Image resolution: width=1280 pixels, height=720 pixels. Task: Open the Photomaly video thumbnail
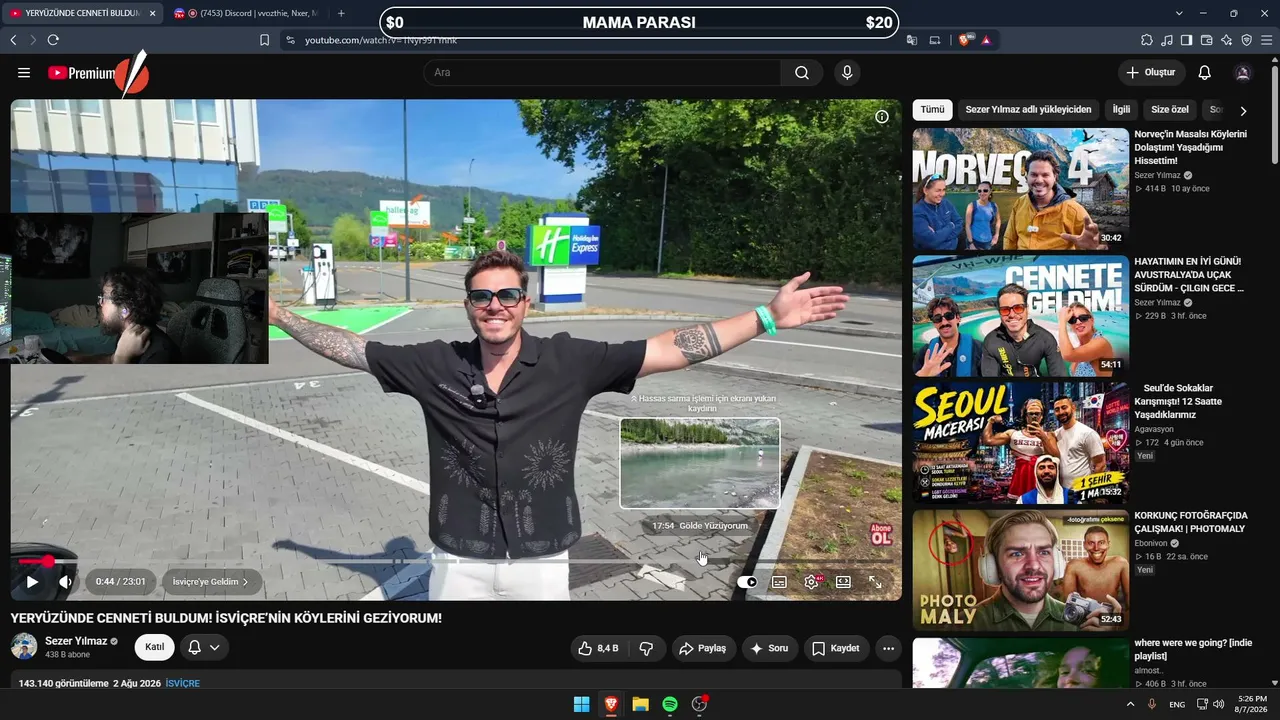(x=1021, y=570)
